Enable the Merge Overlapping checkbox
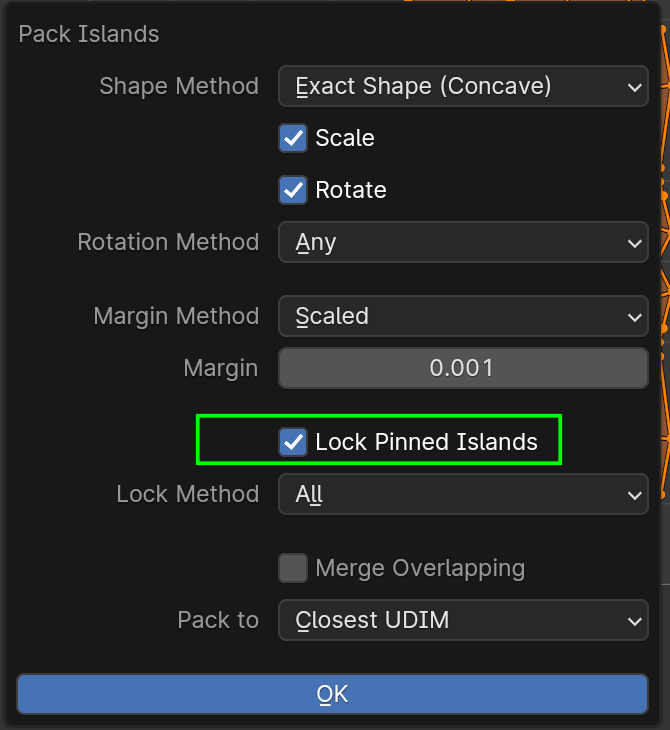 pyautogui.click(x=293, y=569)
